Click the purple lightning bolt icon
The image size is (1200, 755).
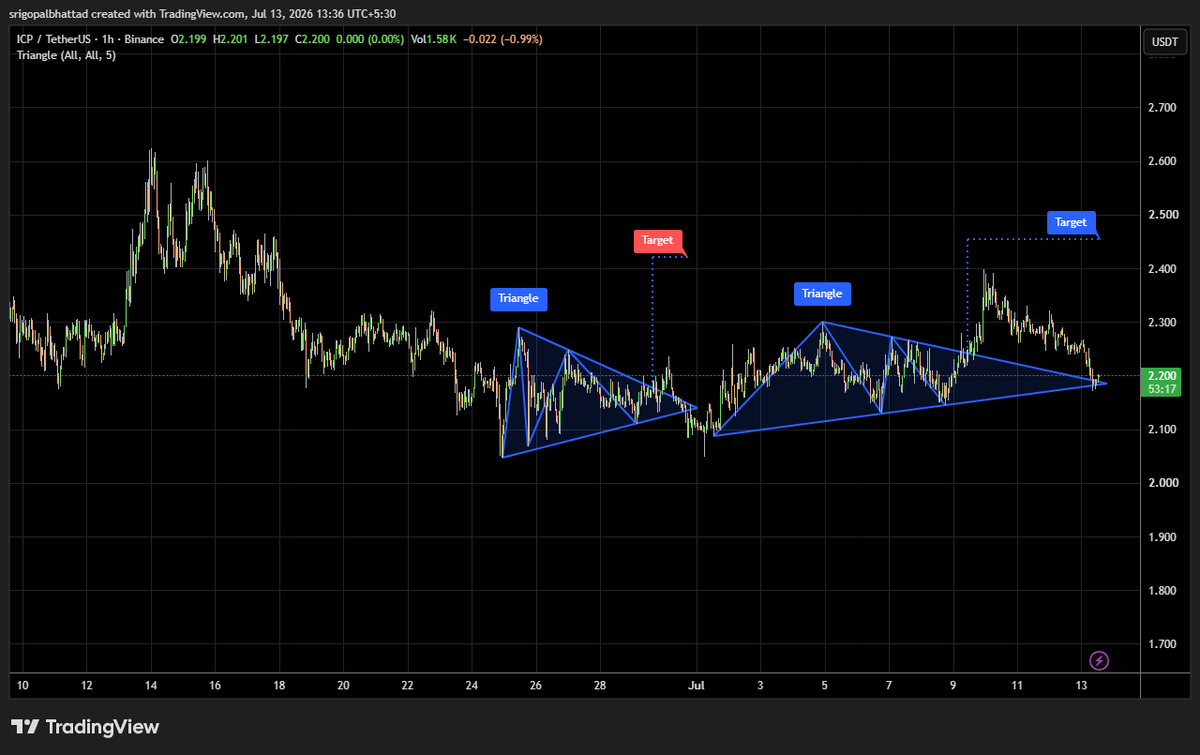point(1099,660)
